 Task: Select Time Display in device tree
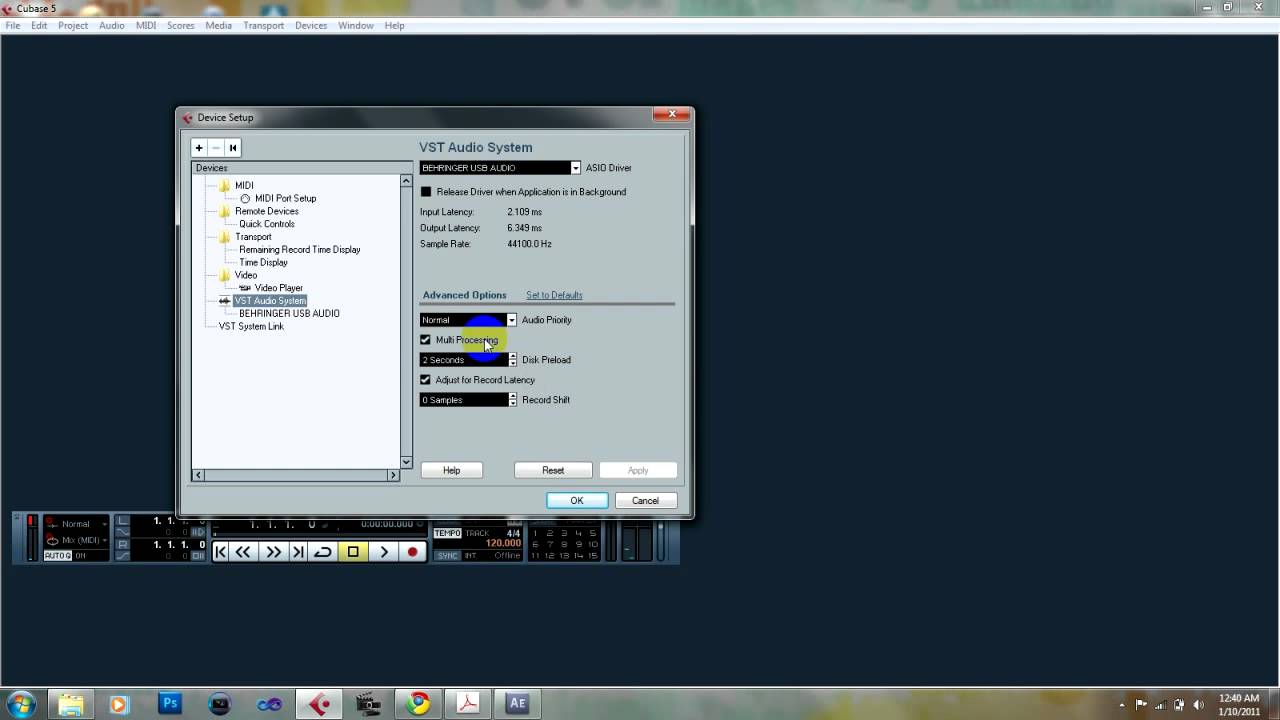point(263,263)
